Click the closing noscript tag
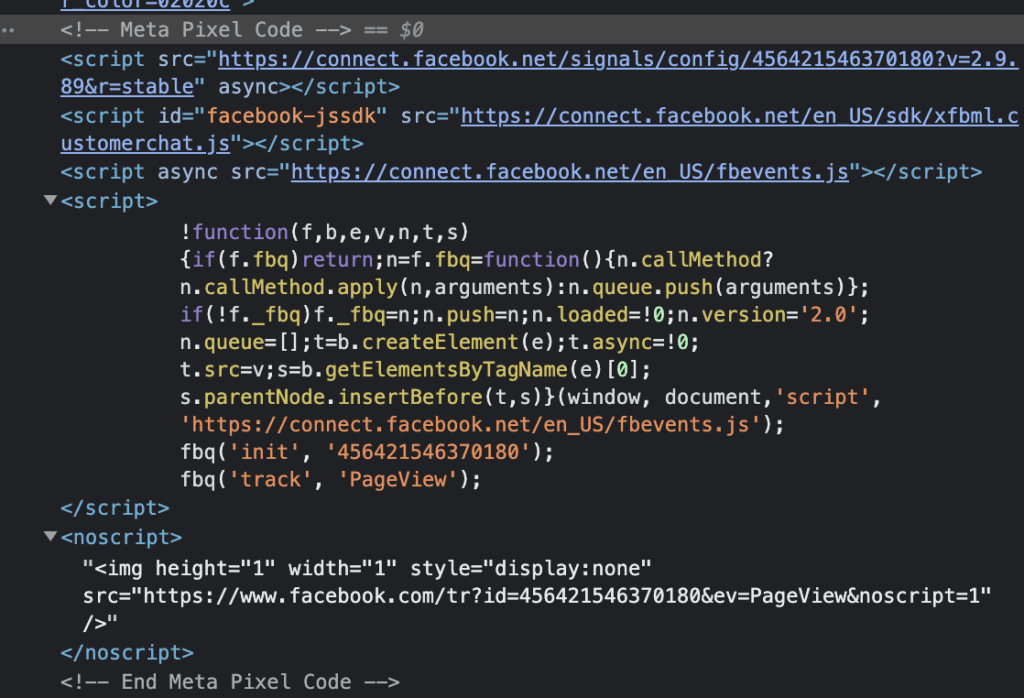1024x698 pixels. (x=127, y=652)
